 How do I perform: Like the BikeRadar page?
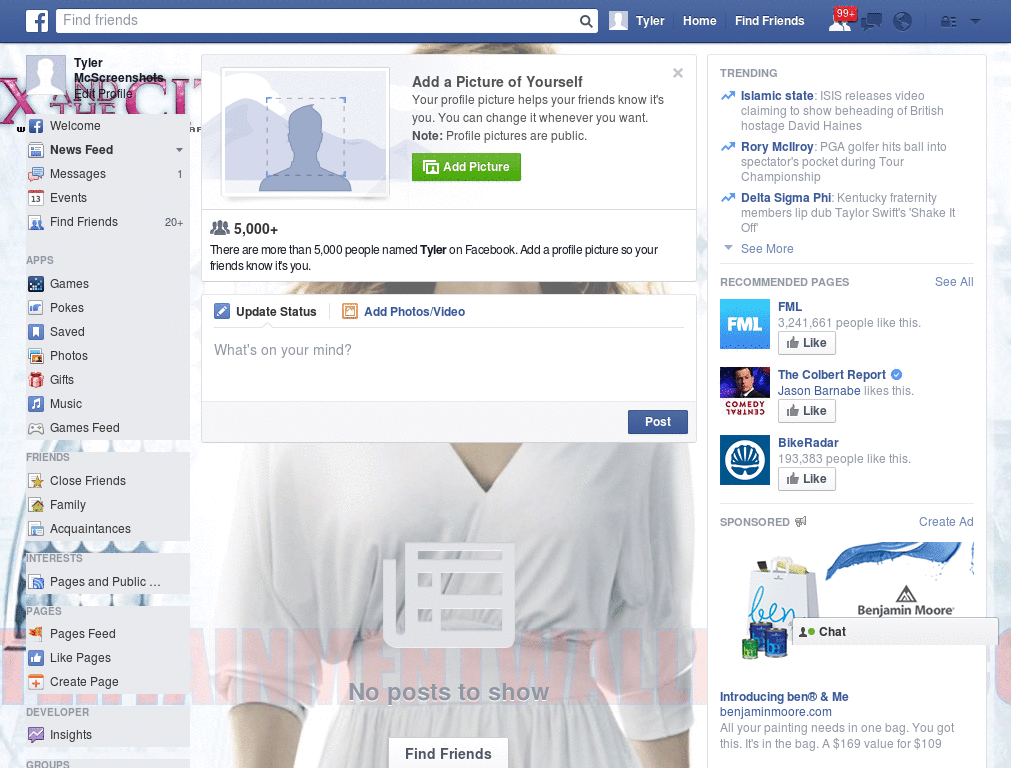click(x=807, y=479)
